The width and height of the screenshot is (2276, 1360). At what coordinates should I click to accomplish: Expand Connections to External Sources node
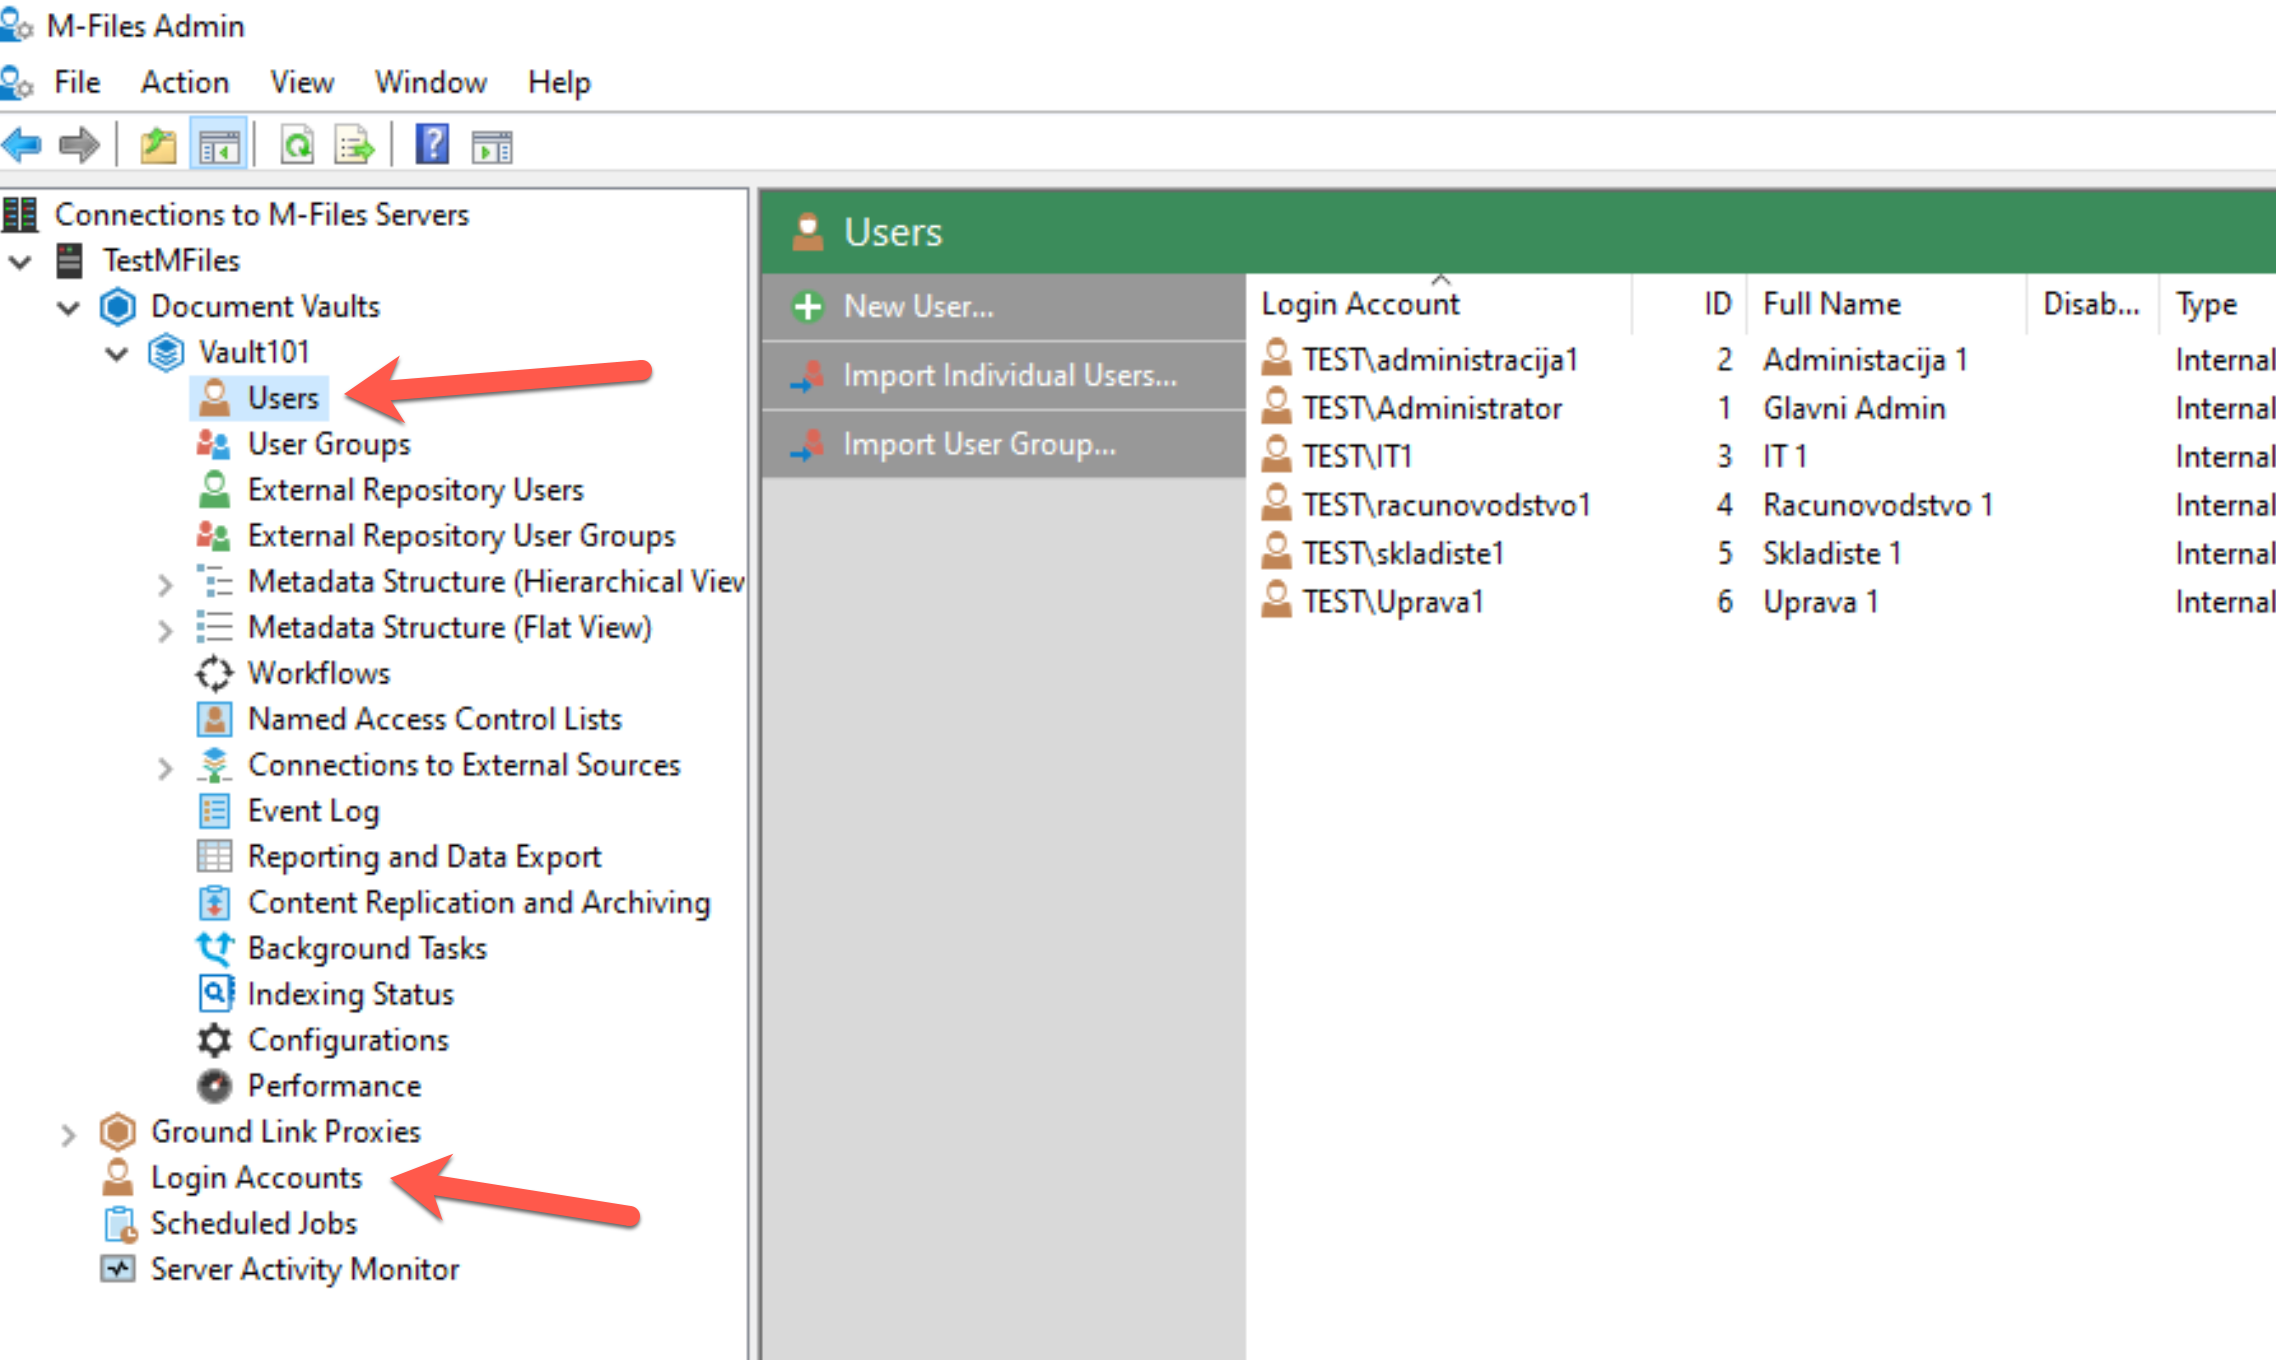(x=165, y=768)
